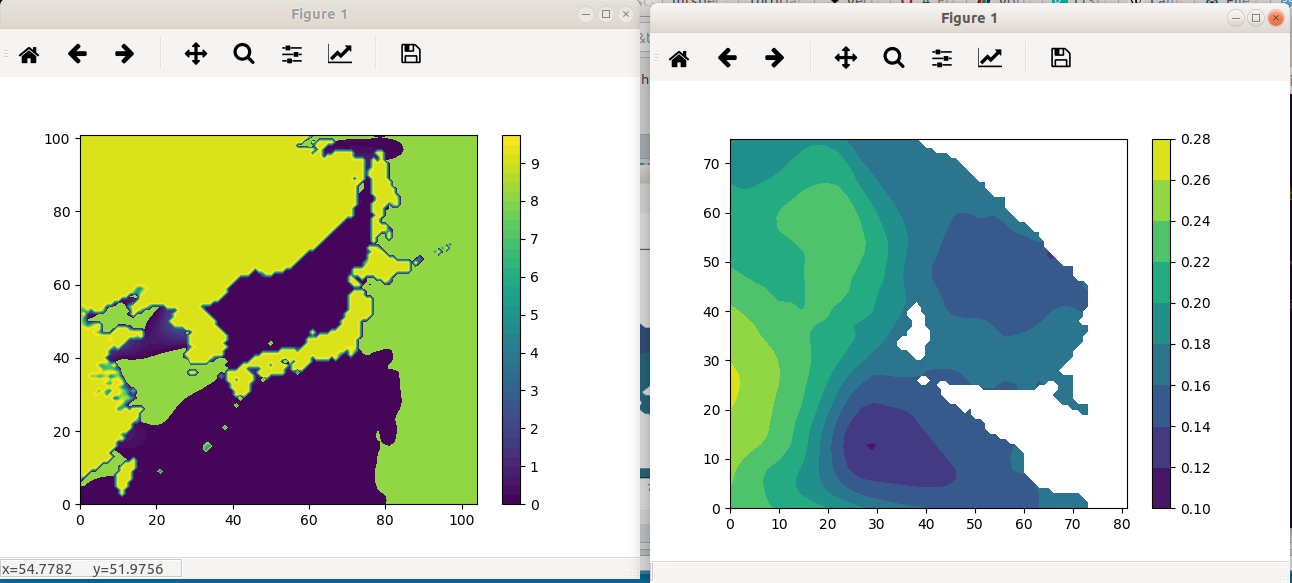The image size is (1292, 583).
Task: Activate magnifier Zoom tool in right figure
Action: (x=894, y=58)
